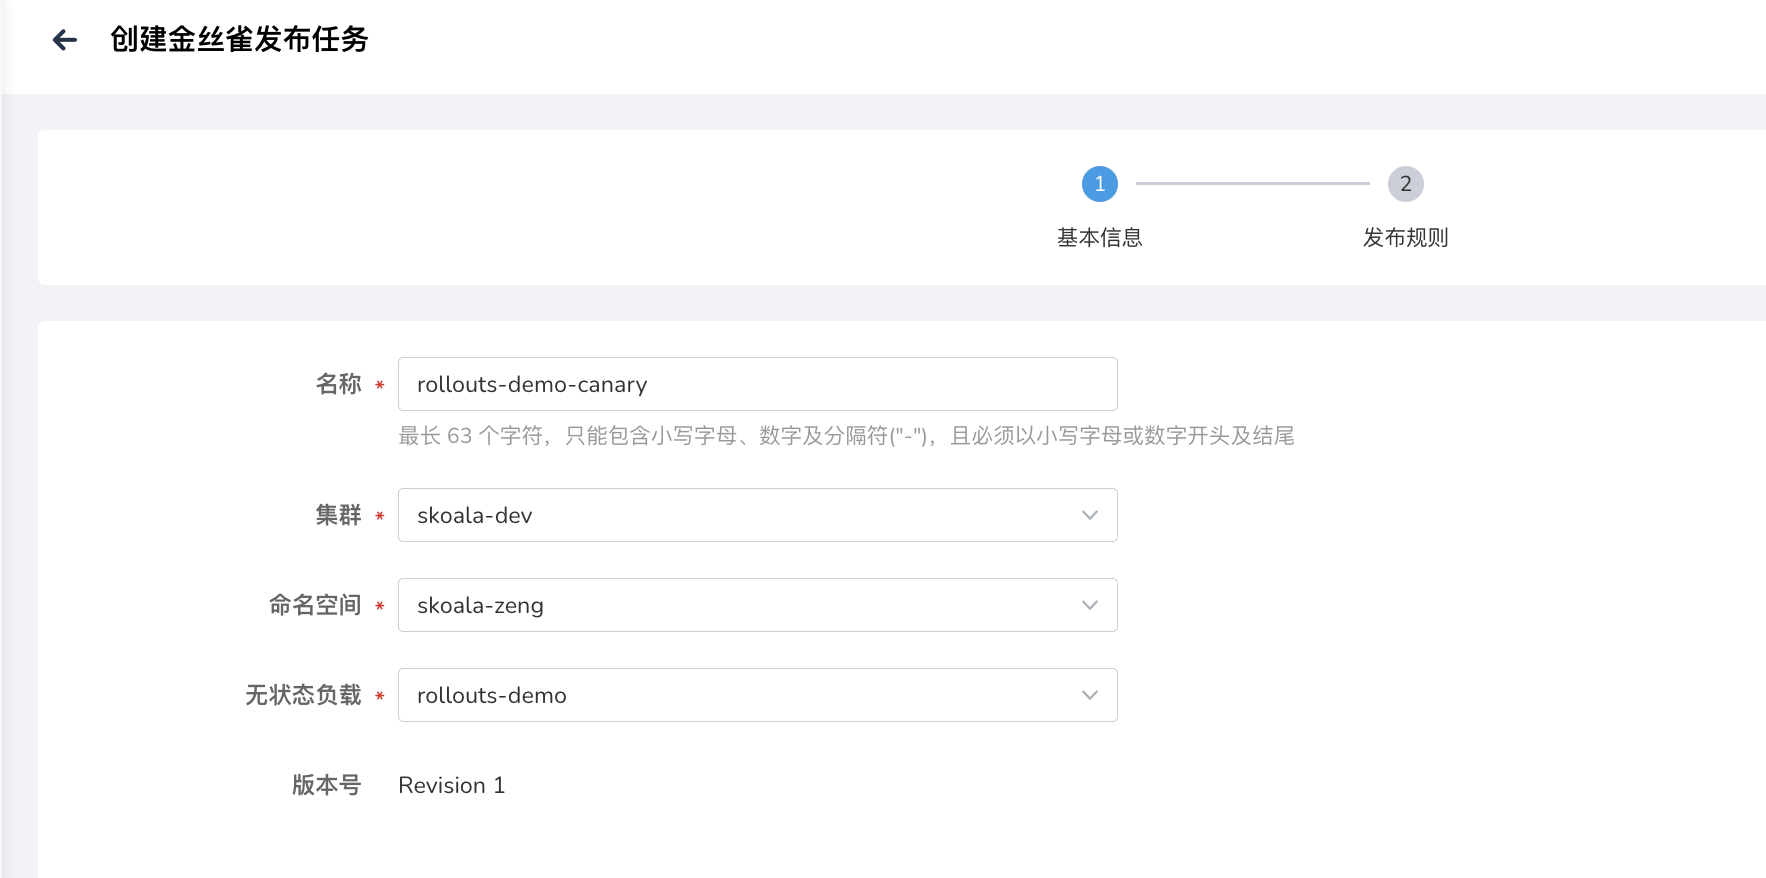The height and width of the screenshot is (878, 1766).
Task: Expand the 集群 dropdown chevron arrow
Action: click(1089, 515)
